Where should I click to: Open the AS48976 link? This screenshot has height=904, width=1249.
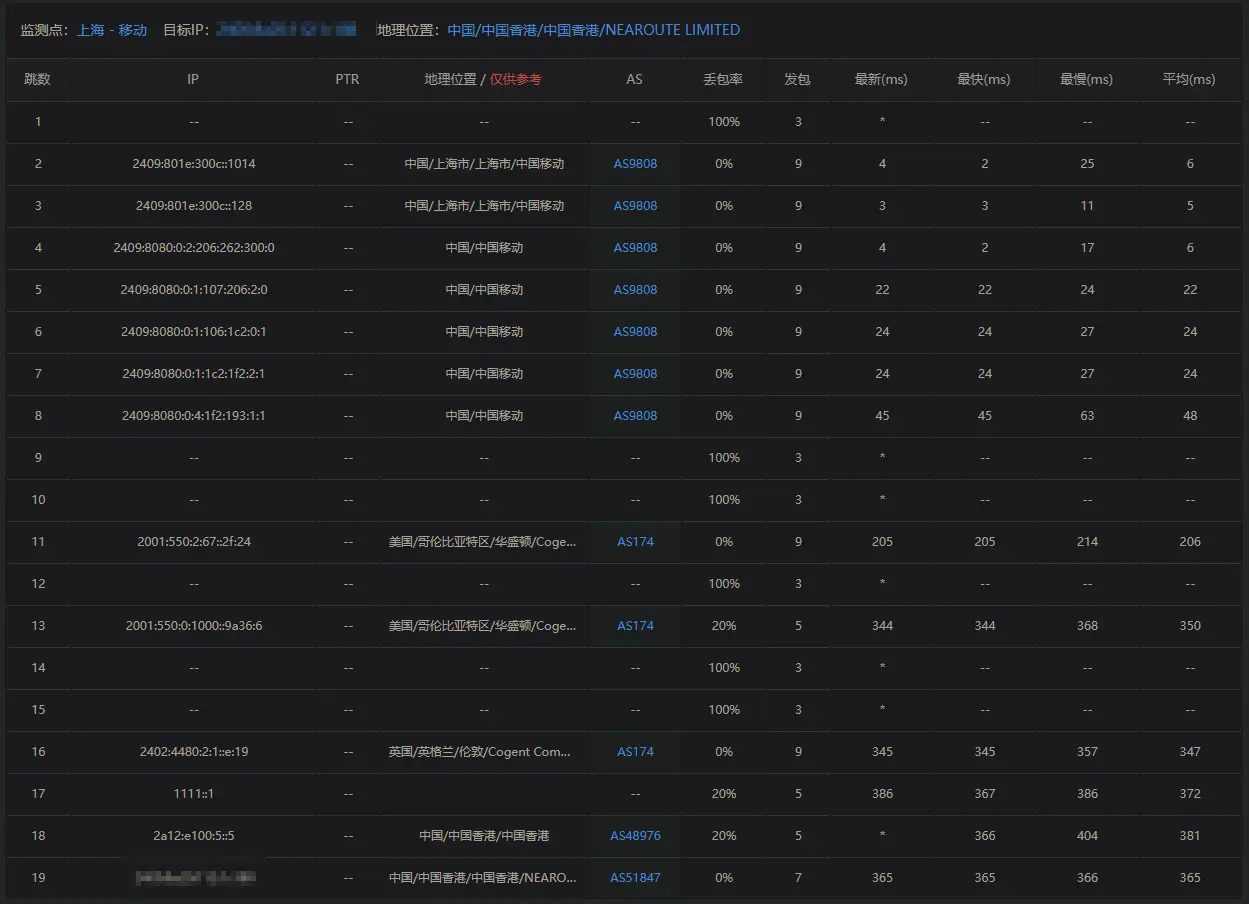coord(635,836)
